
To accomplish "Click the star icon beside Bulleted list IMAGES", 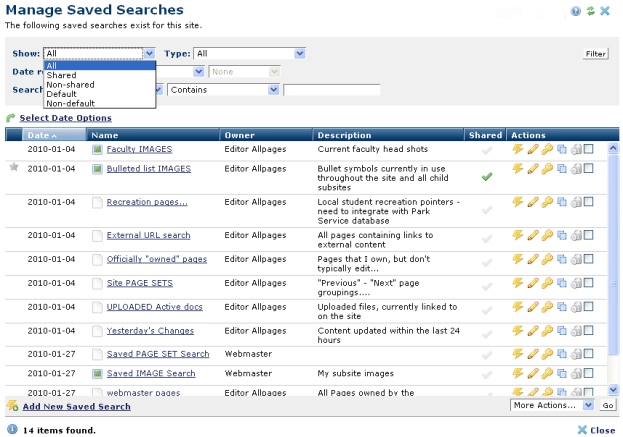I will (14, 167).
